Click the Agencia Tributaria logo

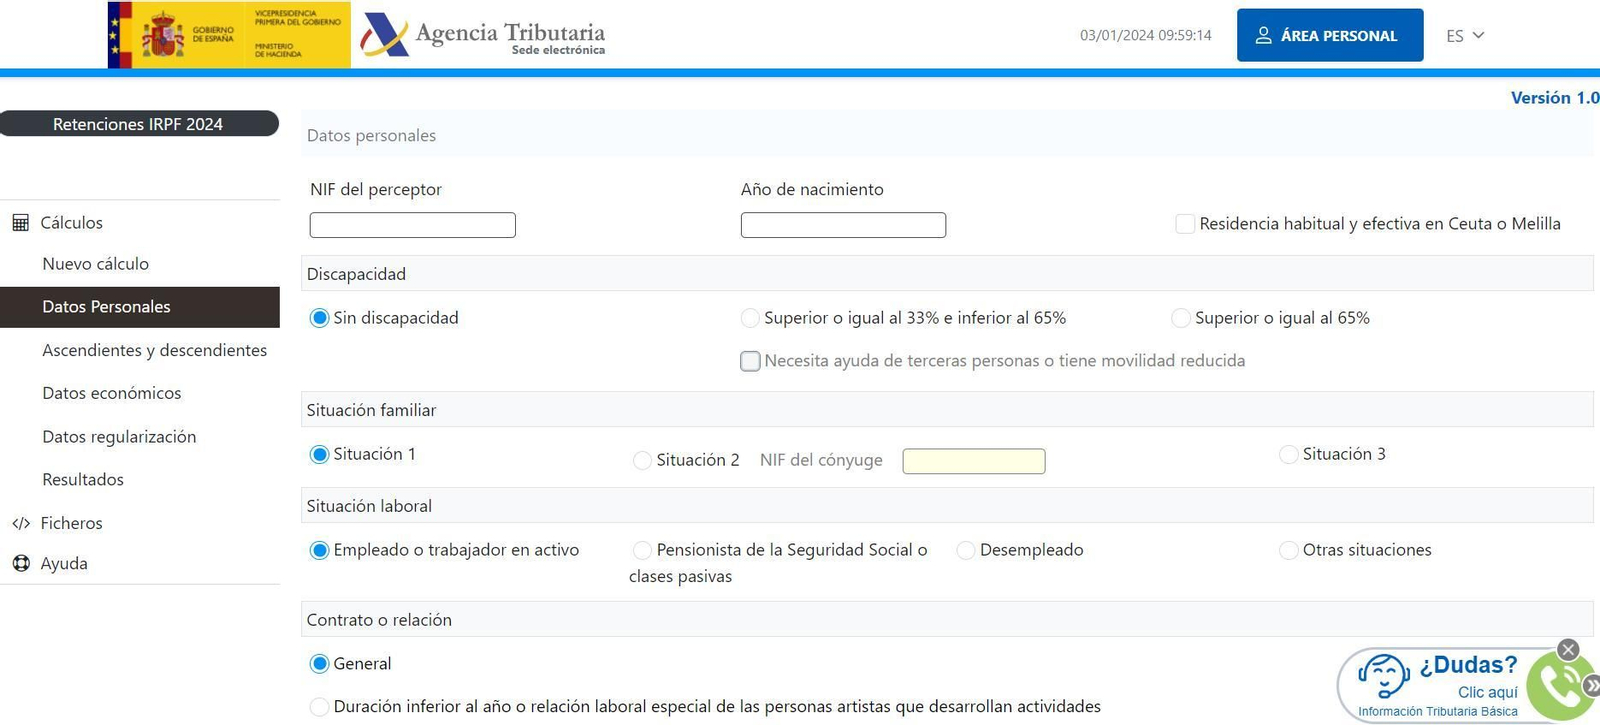coord(483,36)
